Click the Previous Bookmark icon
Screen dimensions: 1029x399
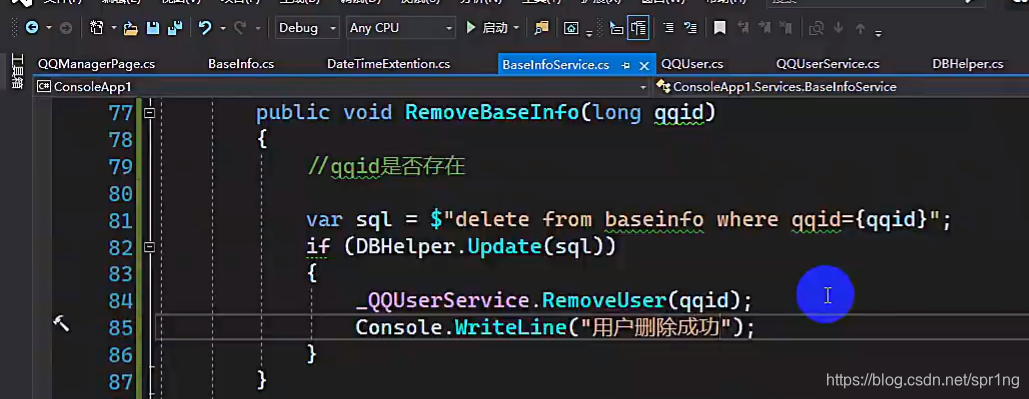coord(743,28)
